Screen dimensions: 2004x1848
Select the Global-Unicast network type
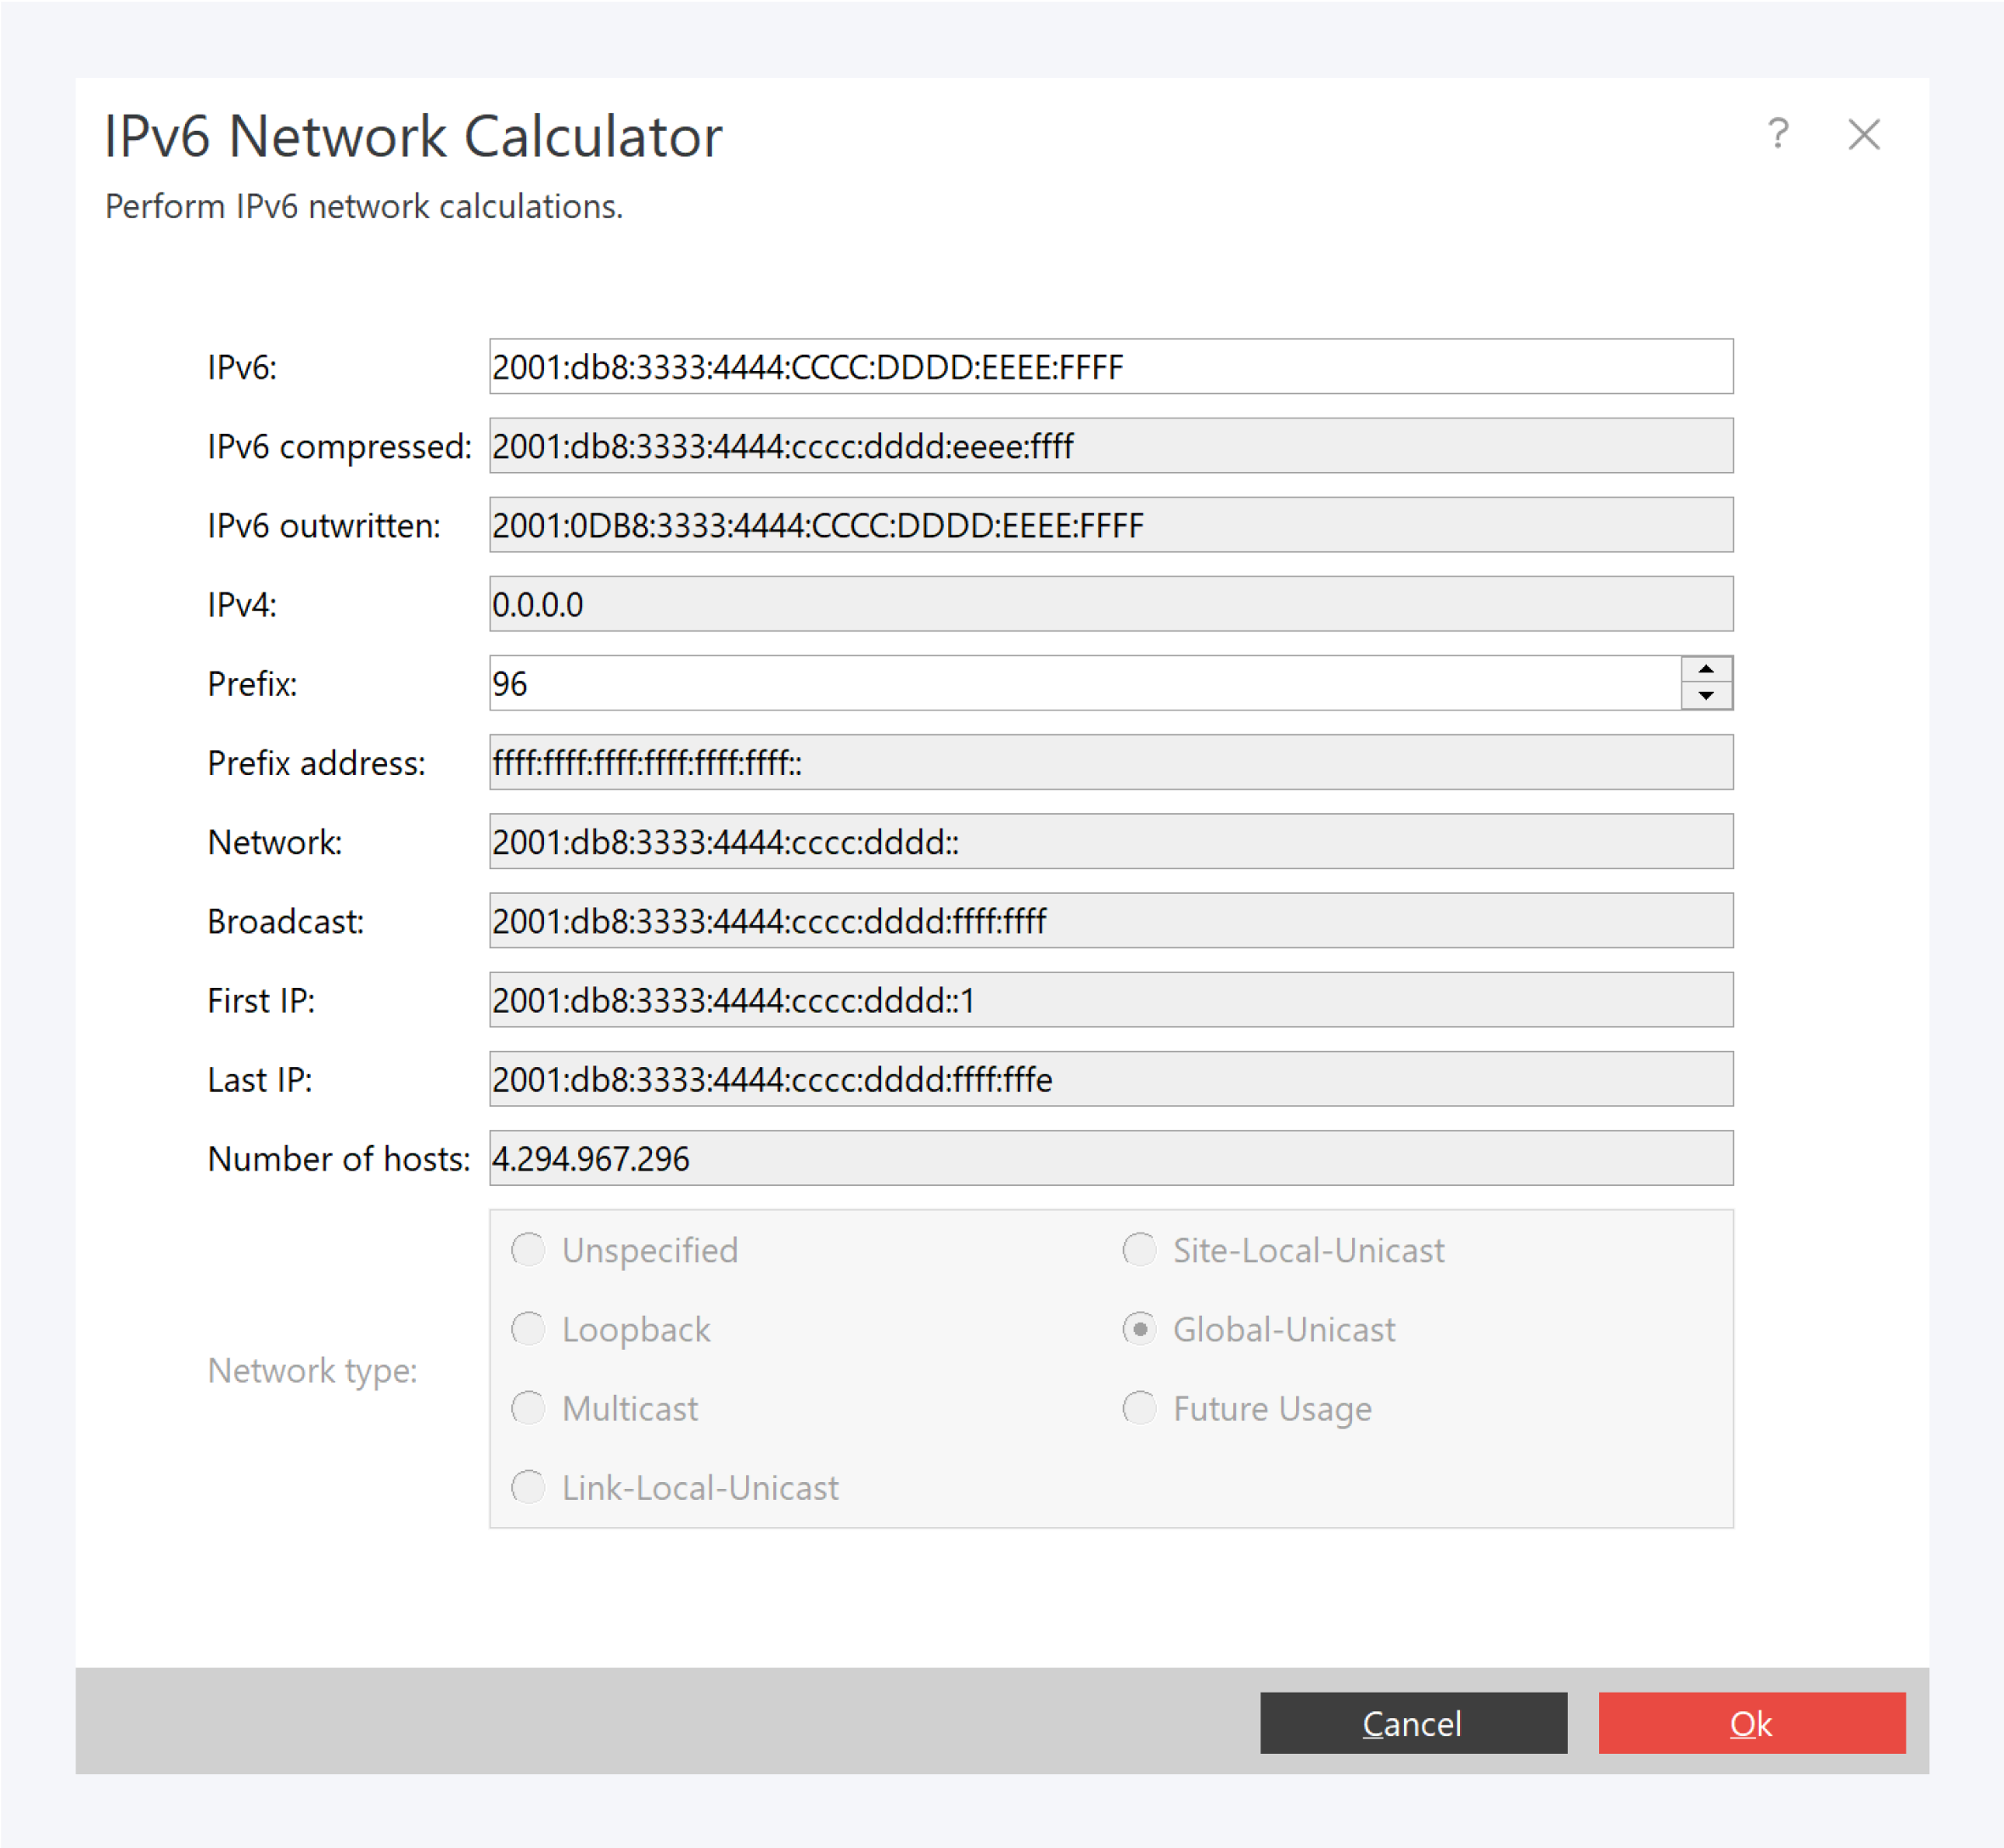point(1139,1329)
